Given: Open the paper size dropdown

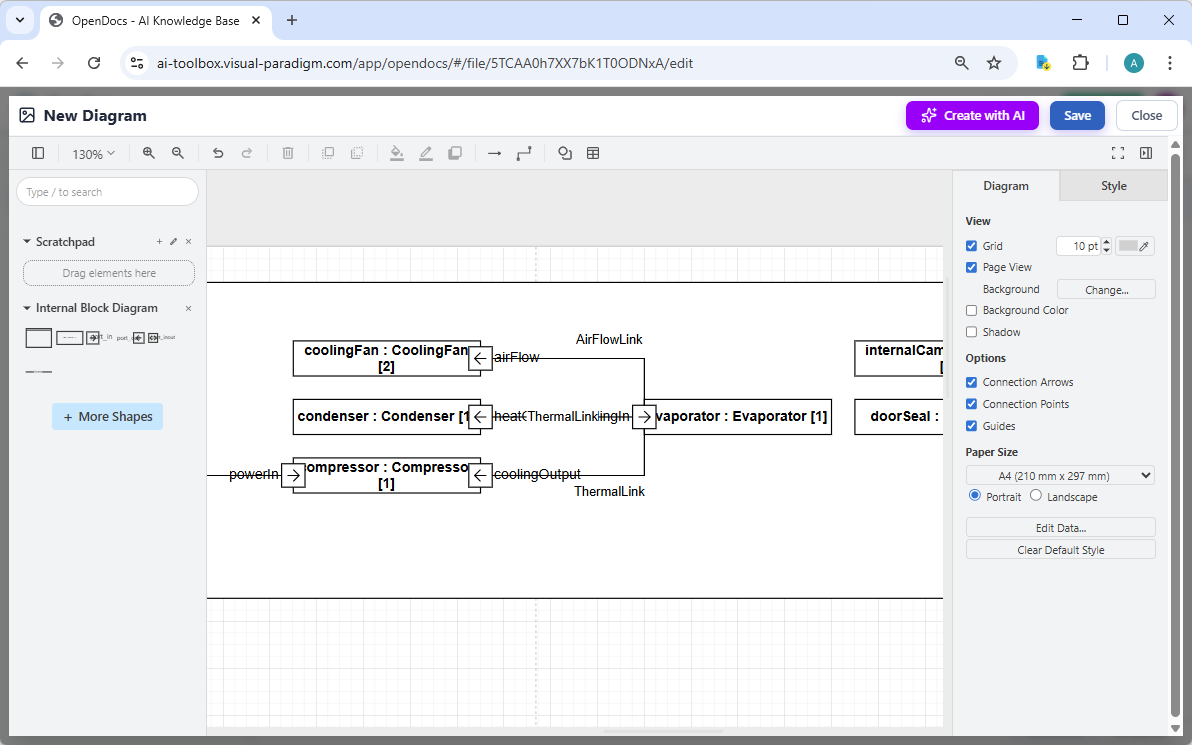Looking at the screenshot, I should point(1059,475).
